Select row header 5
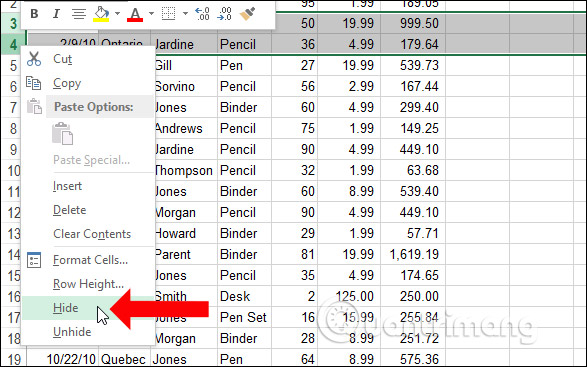 click(x=13, y=66)
